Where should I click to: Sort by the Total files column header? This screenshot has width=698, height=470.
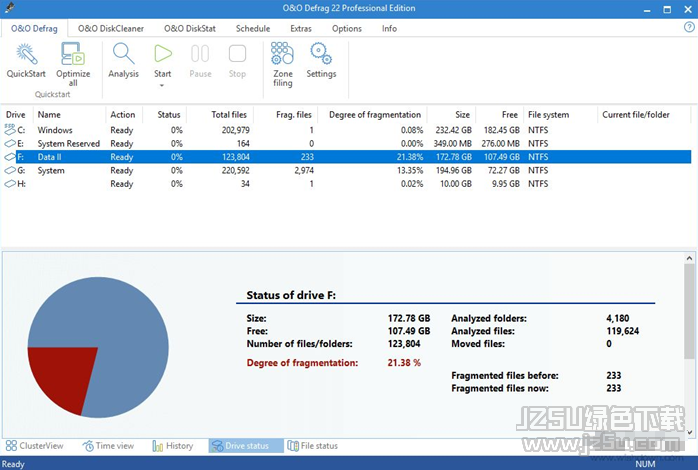tap(229, 114)
